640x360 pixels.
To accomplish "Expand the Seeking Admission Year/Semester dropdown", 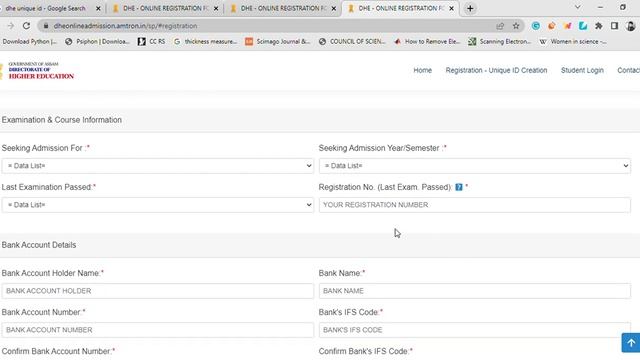I will point(475,166).
